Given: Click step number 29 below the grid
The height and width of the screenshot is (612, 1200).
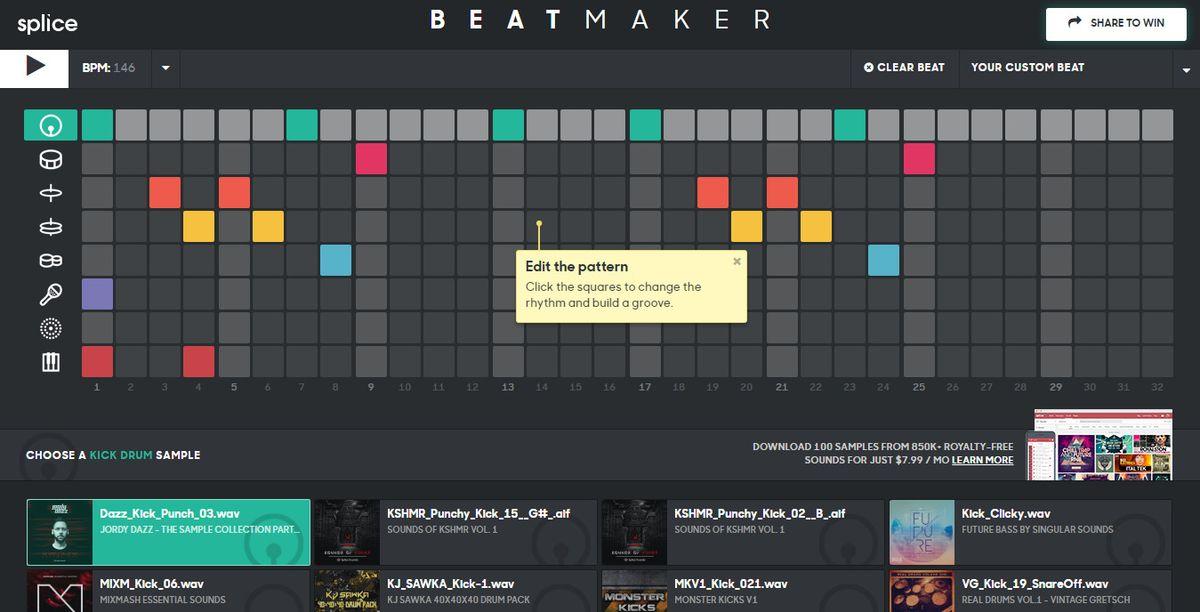Looking at the screenshot, I should 1056,387.
